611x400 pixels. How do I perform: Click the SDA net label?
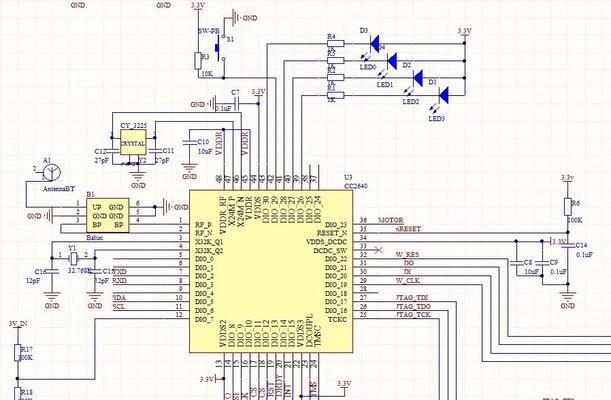click(x=119, y=298)
